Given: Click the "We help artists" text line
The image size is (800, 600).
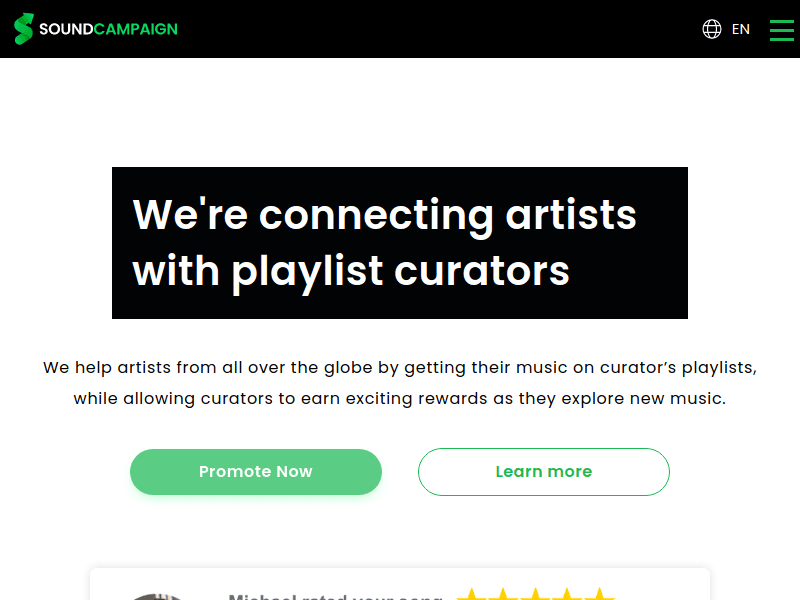Looking at the screenshot, I should 400,368.
